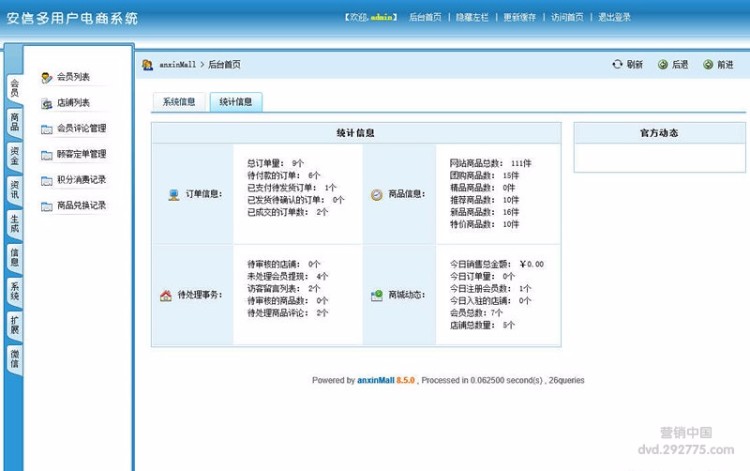Click the 会员总数 row
Screen dimensions: 750x471
tap(476, 313)
